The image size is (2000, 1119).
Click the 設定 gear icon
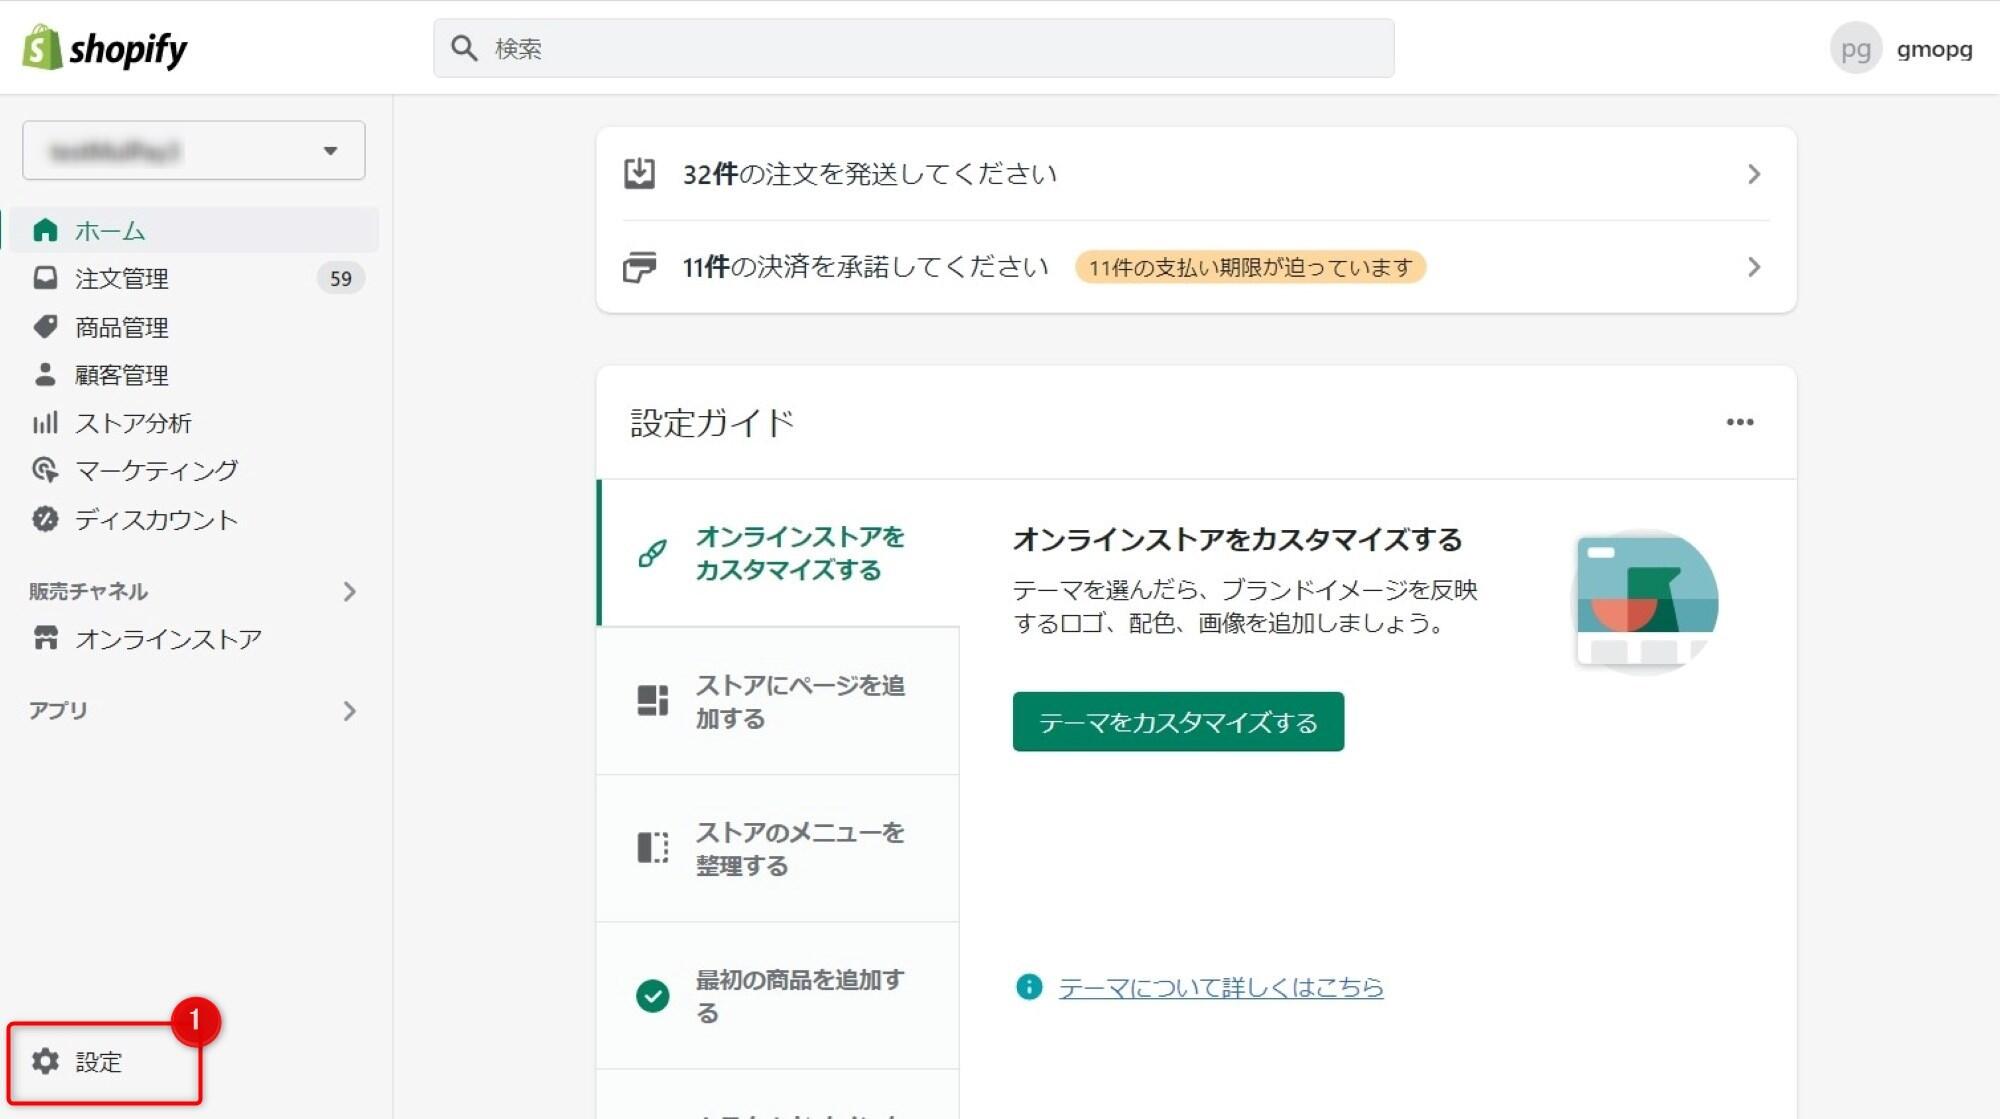pyautogui.click(x=46, y=1062)
